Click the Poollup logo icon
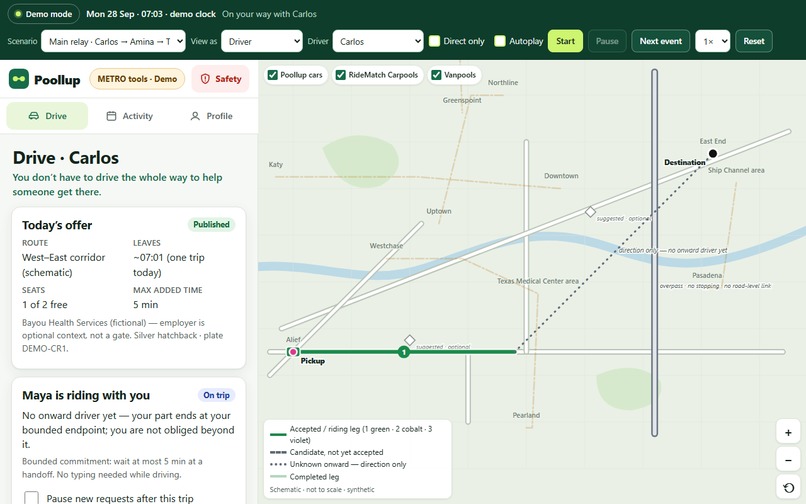The image size is (806, 504). 19,79
